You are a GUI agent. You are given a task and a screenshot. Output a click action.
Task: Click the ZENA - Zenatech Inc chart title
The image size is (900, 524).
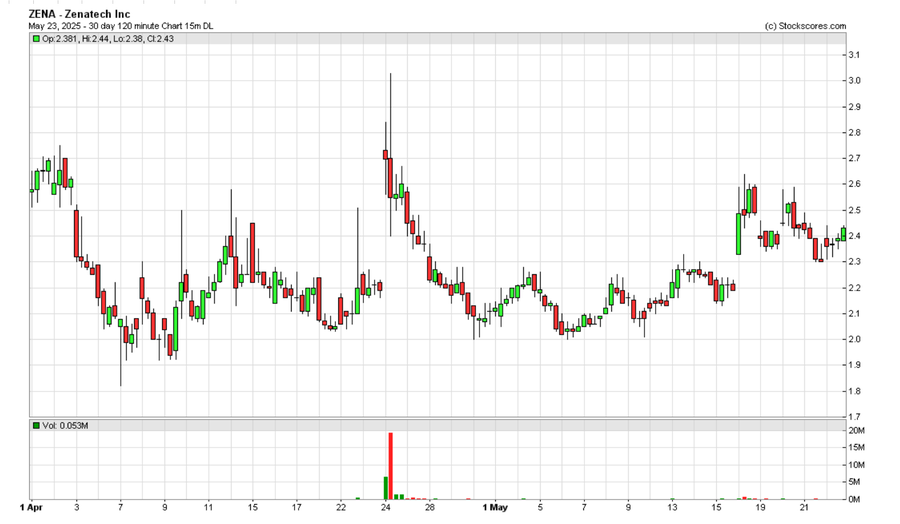79,14
